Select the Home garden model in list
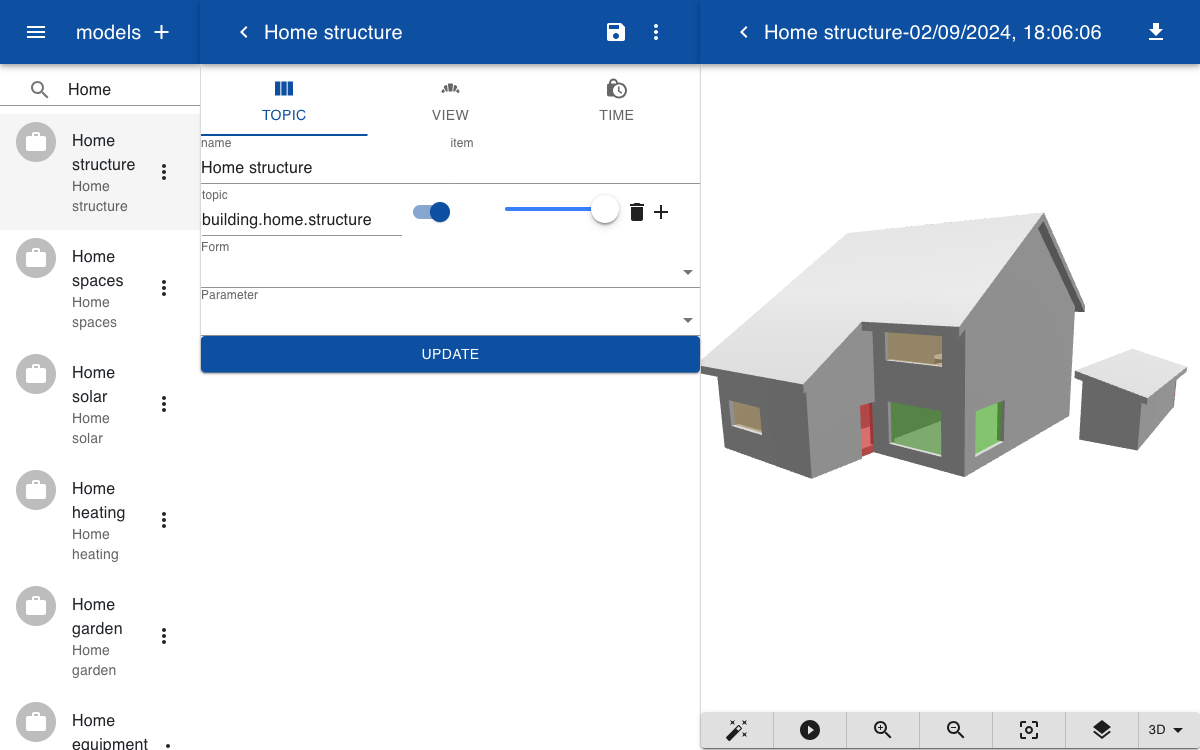The height and width of the screenshot is (750, 1200). click(x=100, y=636)
